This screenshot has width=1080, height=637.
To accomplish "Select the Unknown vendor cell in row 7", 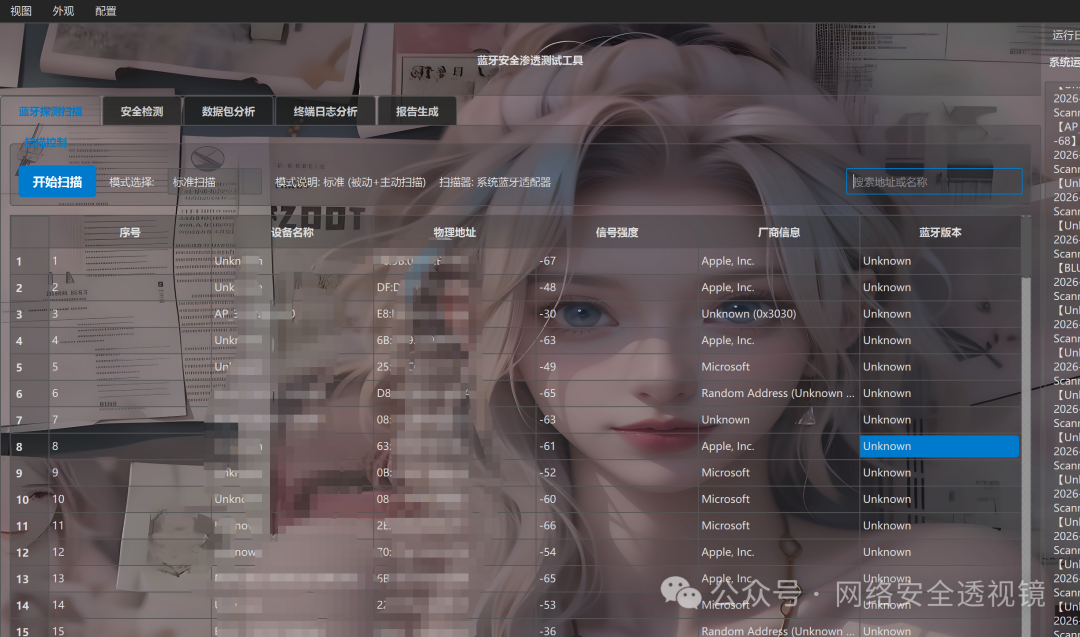I will [778, 420].
